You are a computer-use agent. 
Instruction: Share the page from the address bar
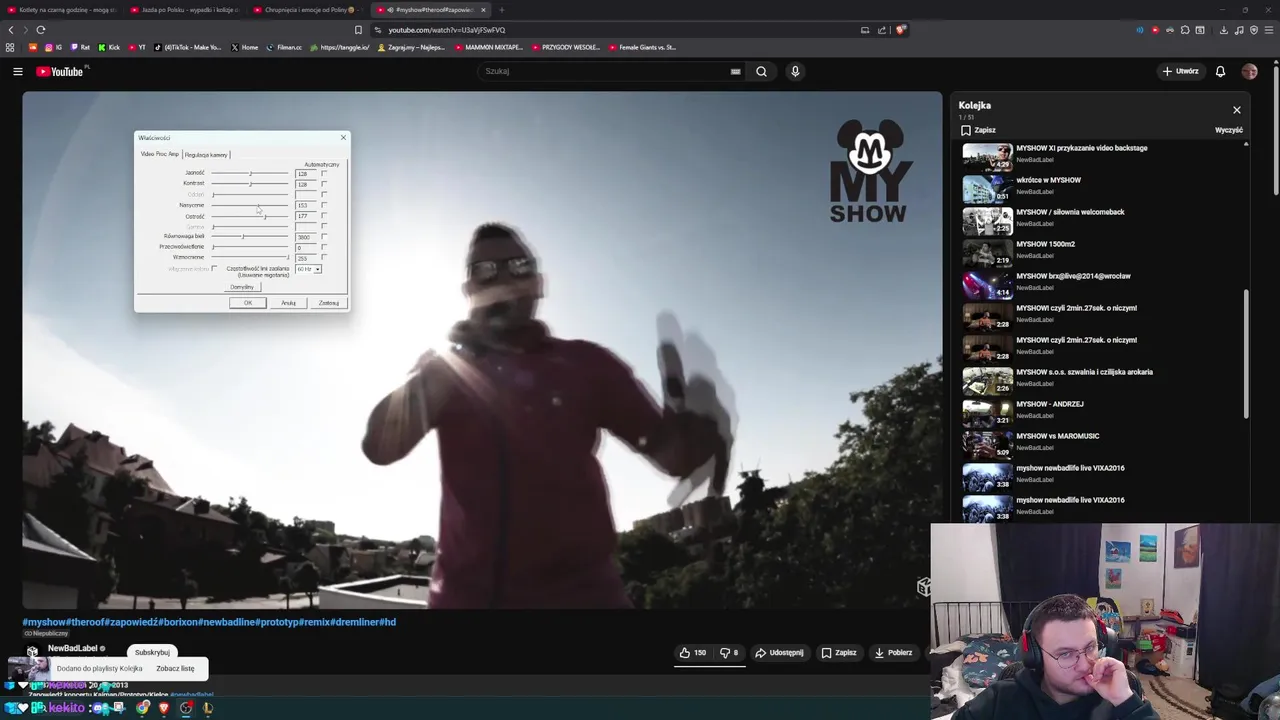pos(882,30)
